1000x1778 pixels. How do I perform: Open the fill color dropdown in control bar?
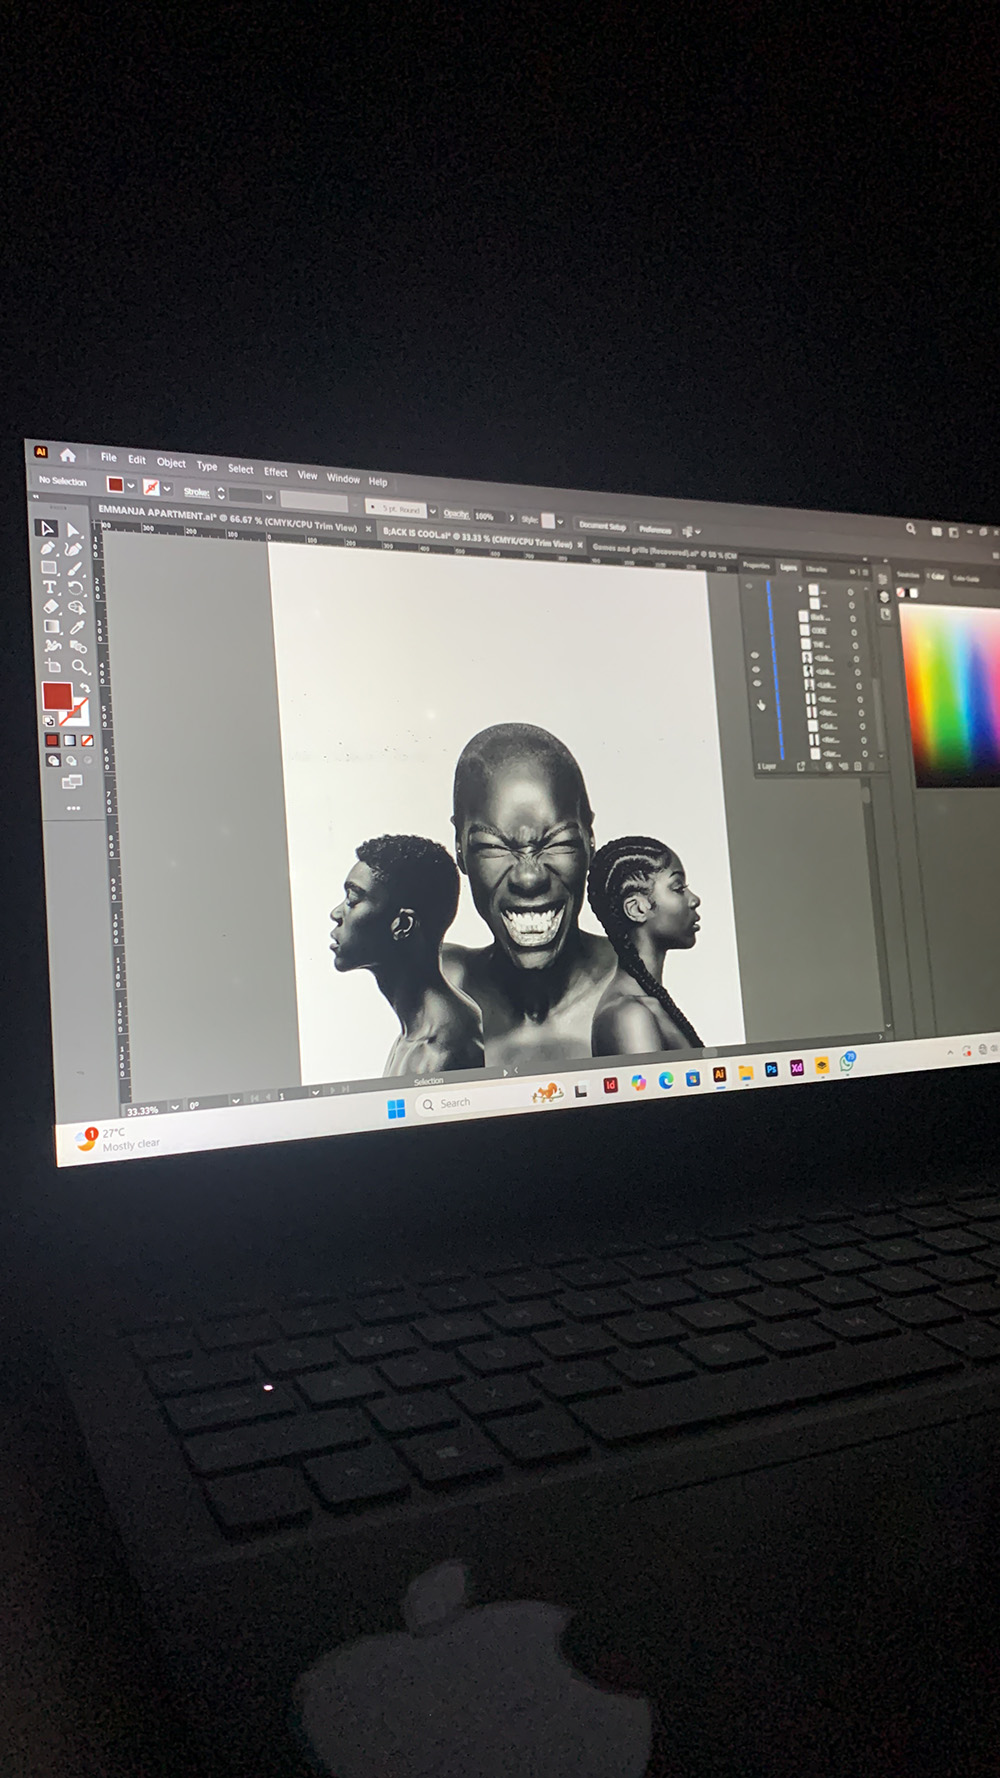pyautogui.click(x=131, y=486)
